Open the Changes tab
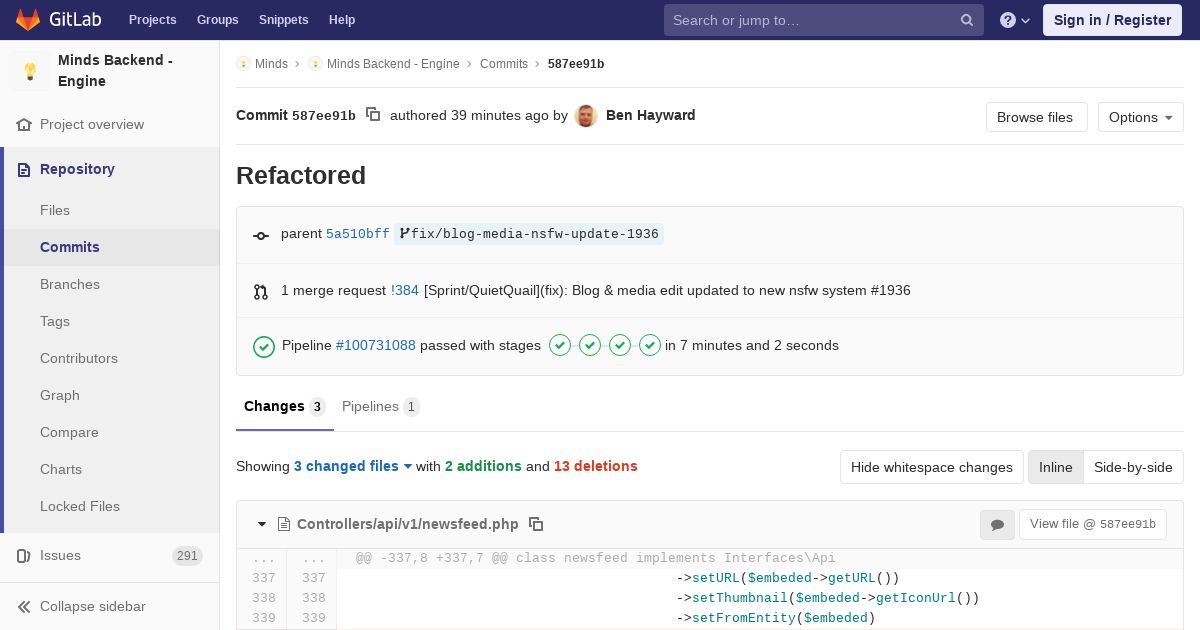Screen dimensions: 1200x630 click(284, 407)
